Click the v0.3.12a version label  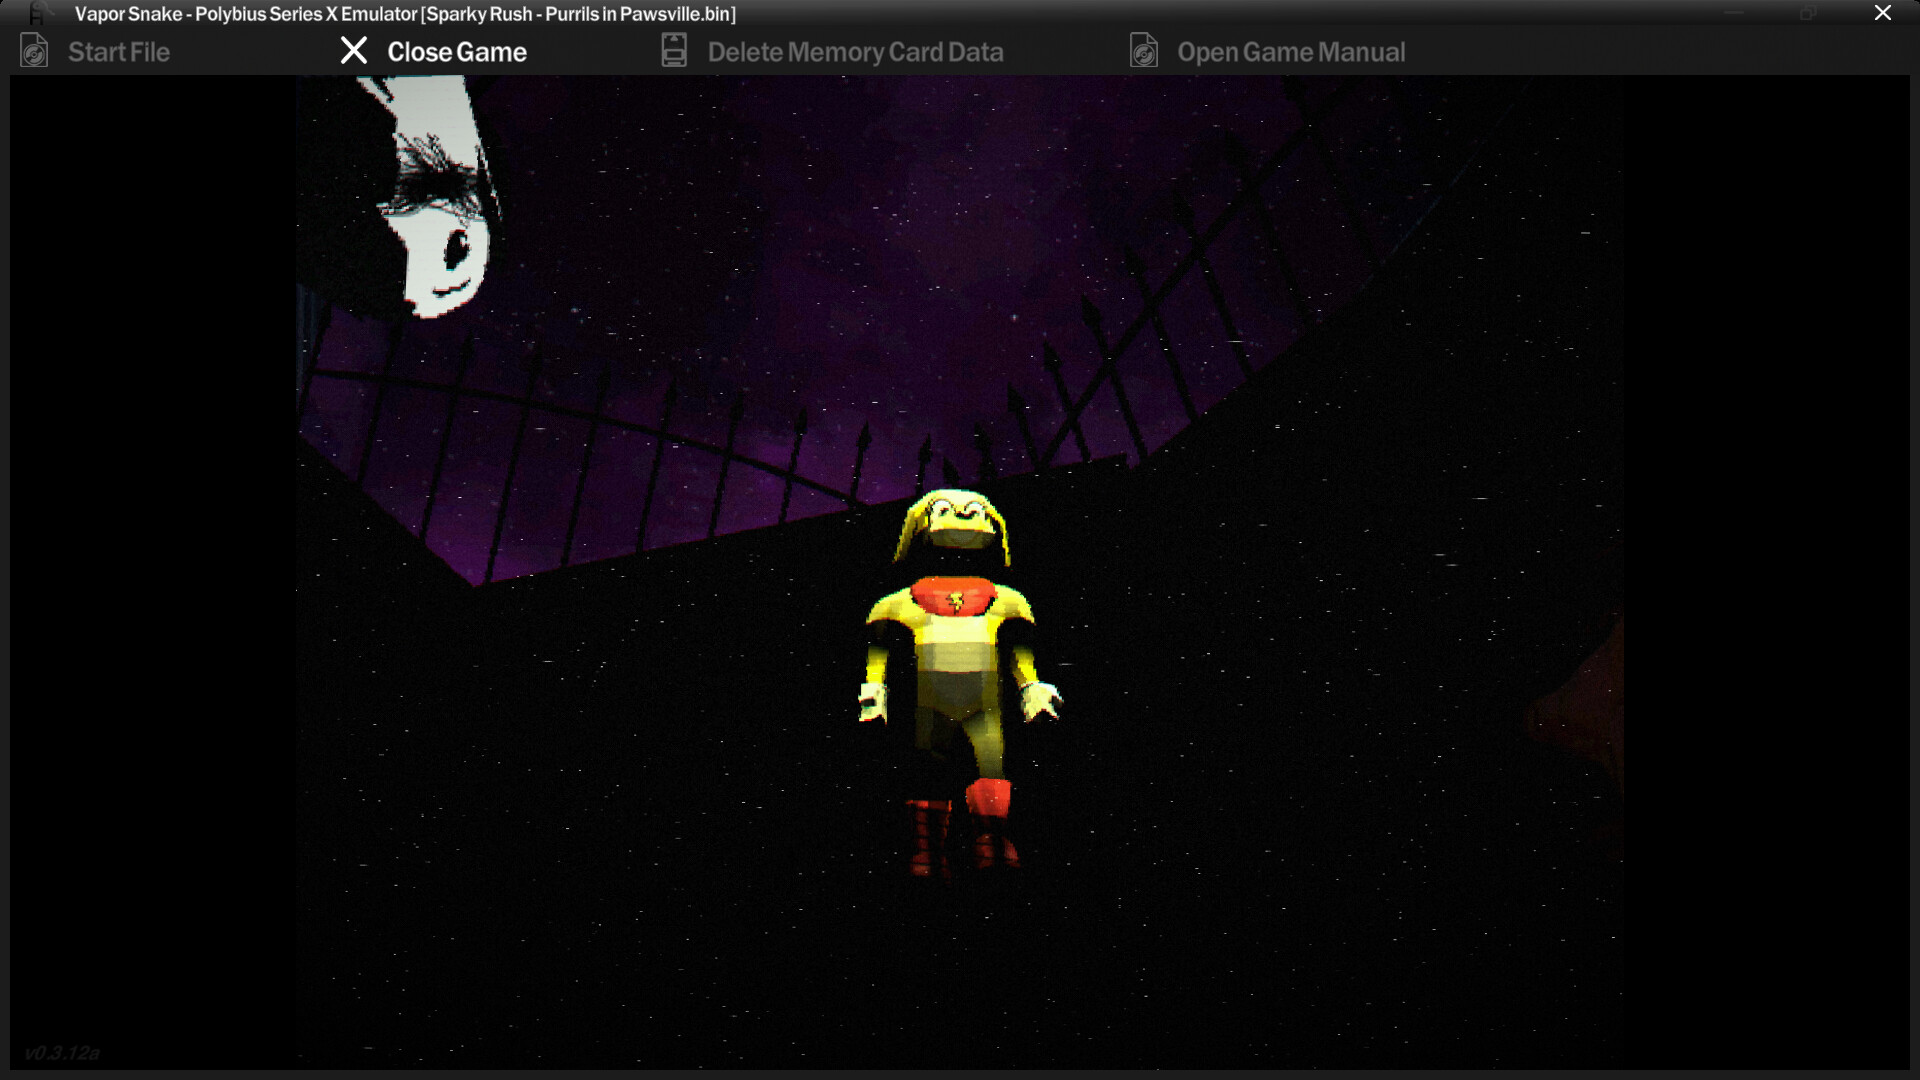(x=63, y=1053)
